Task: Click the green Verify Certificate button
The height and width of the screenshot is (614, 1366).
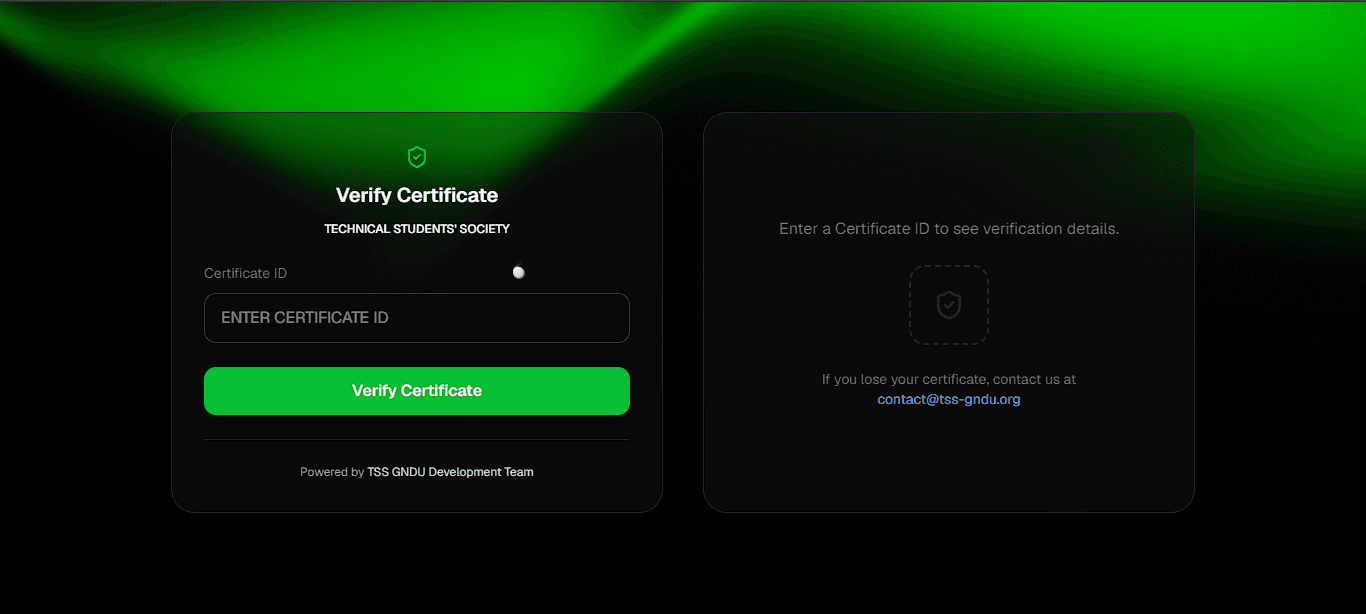Action: [417, 391]
